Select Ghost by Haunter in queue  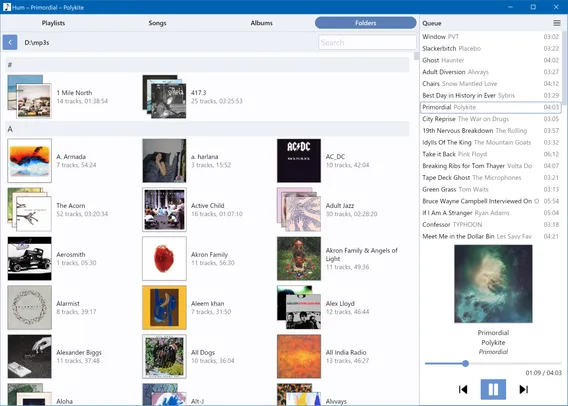(x=490, y=60)
